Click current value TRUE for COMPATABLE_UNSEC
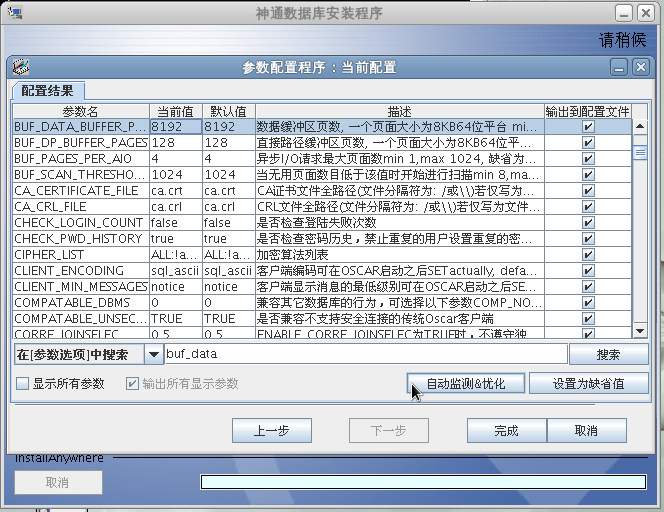 pos(176,318)
